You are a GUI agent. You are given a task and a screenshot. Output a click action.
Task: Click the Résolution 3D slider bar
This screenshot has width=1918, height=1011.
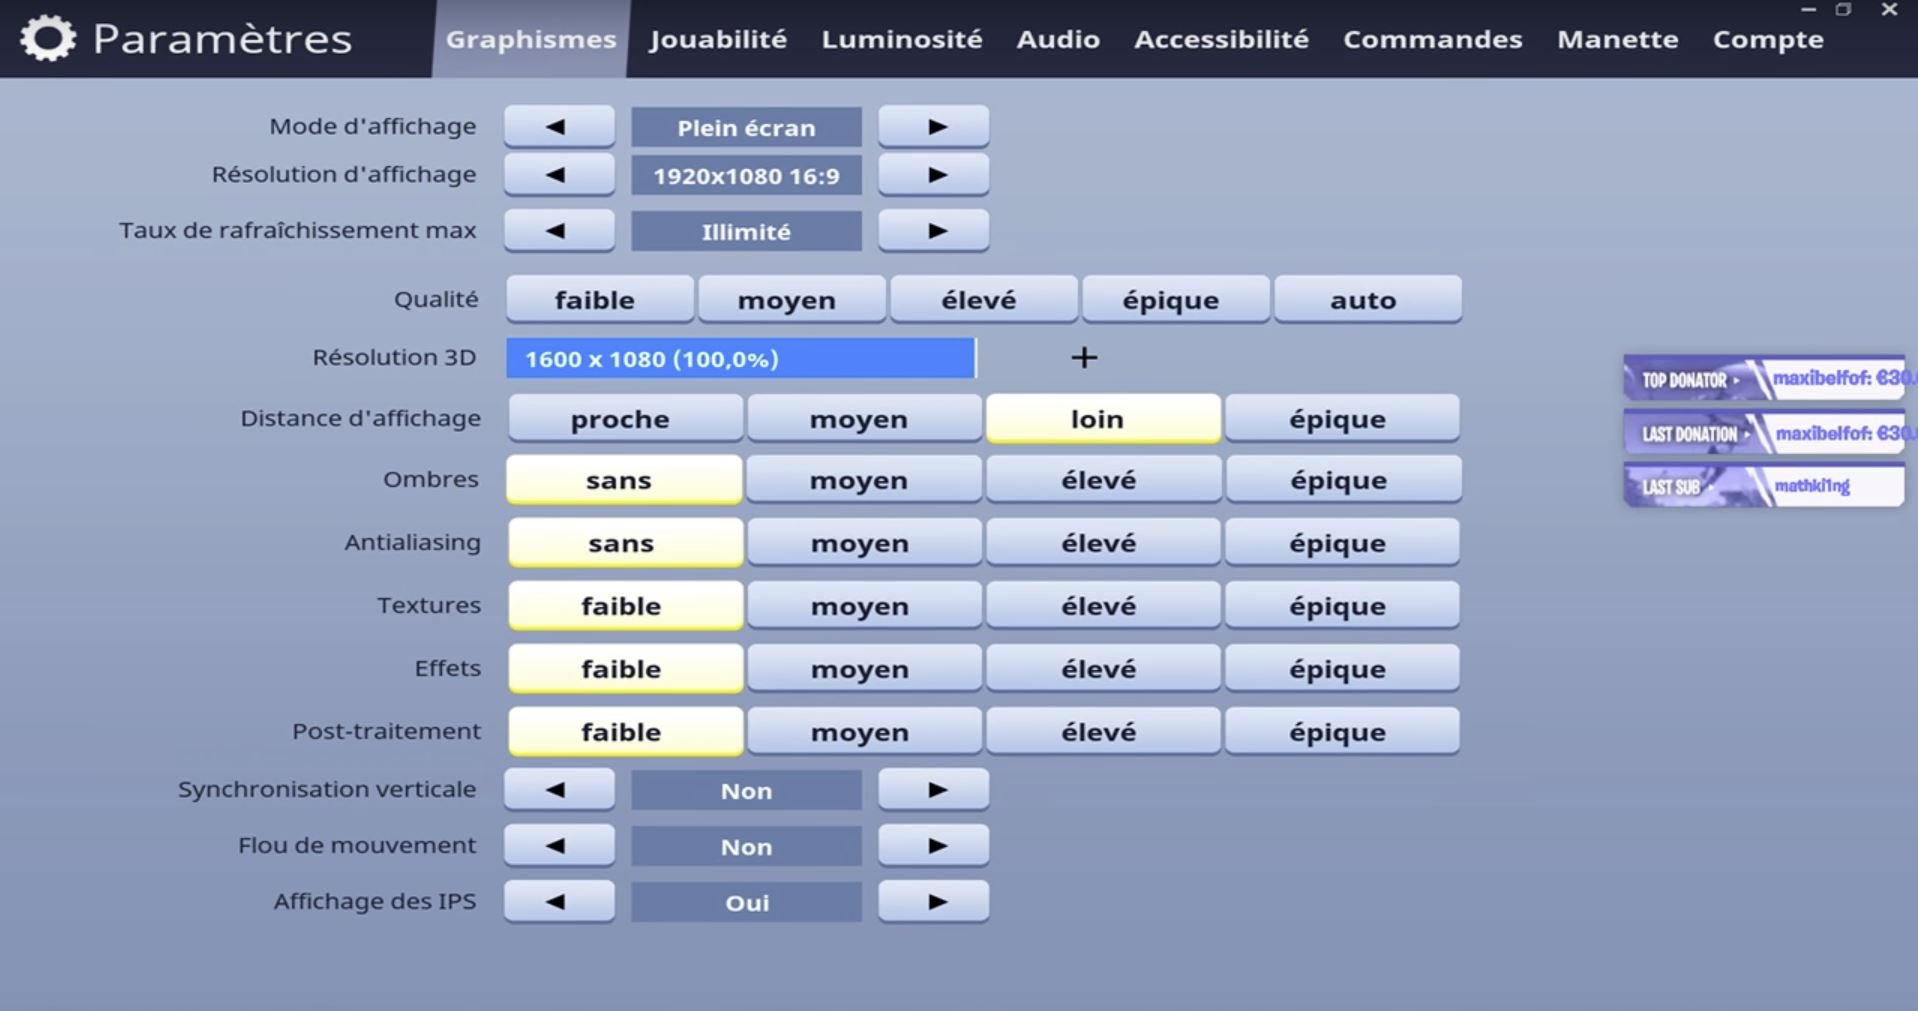pyautogui.click(x=741, y=359)
